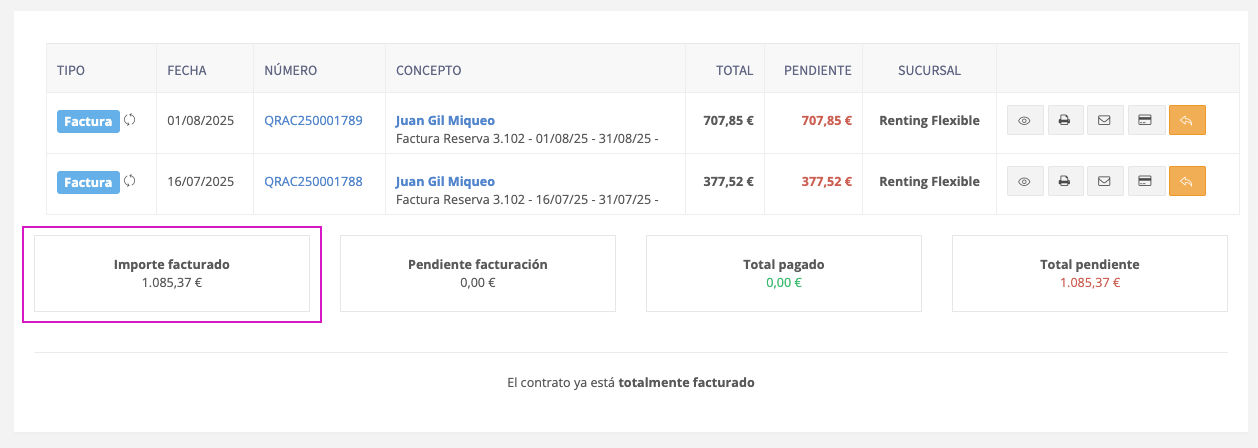Click Renting Flexible in QRAC250001788 row
This screenshot has height=448, width=1258.
click(x=929, y=181)
